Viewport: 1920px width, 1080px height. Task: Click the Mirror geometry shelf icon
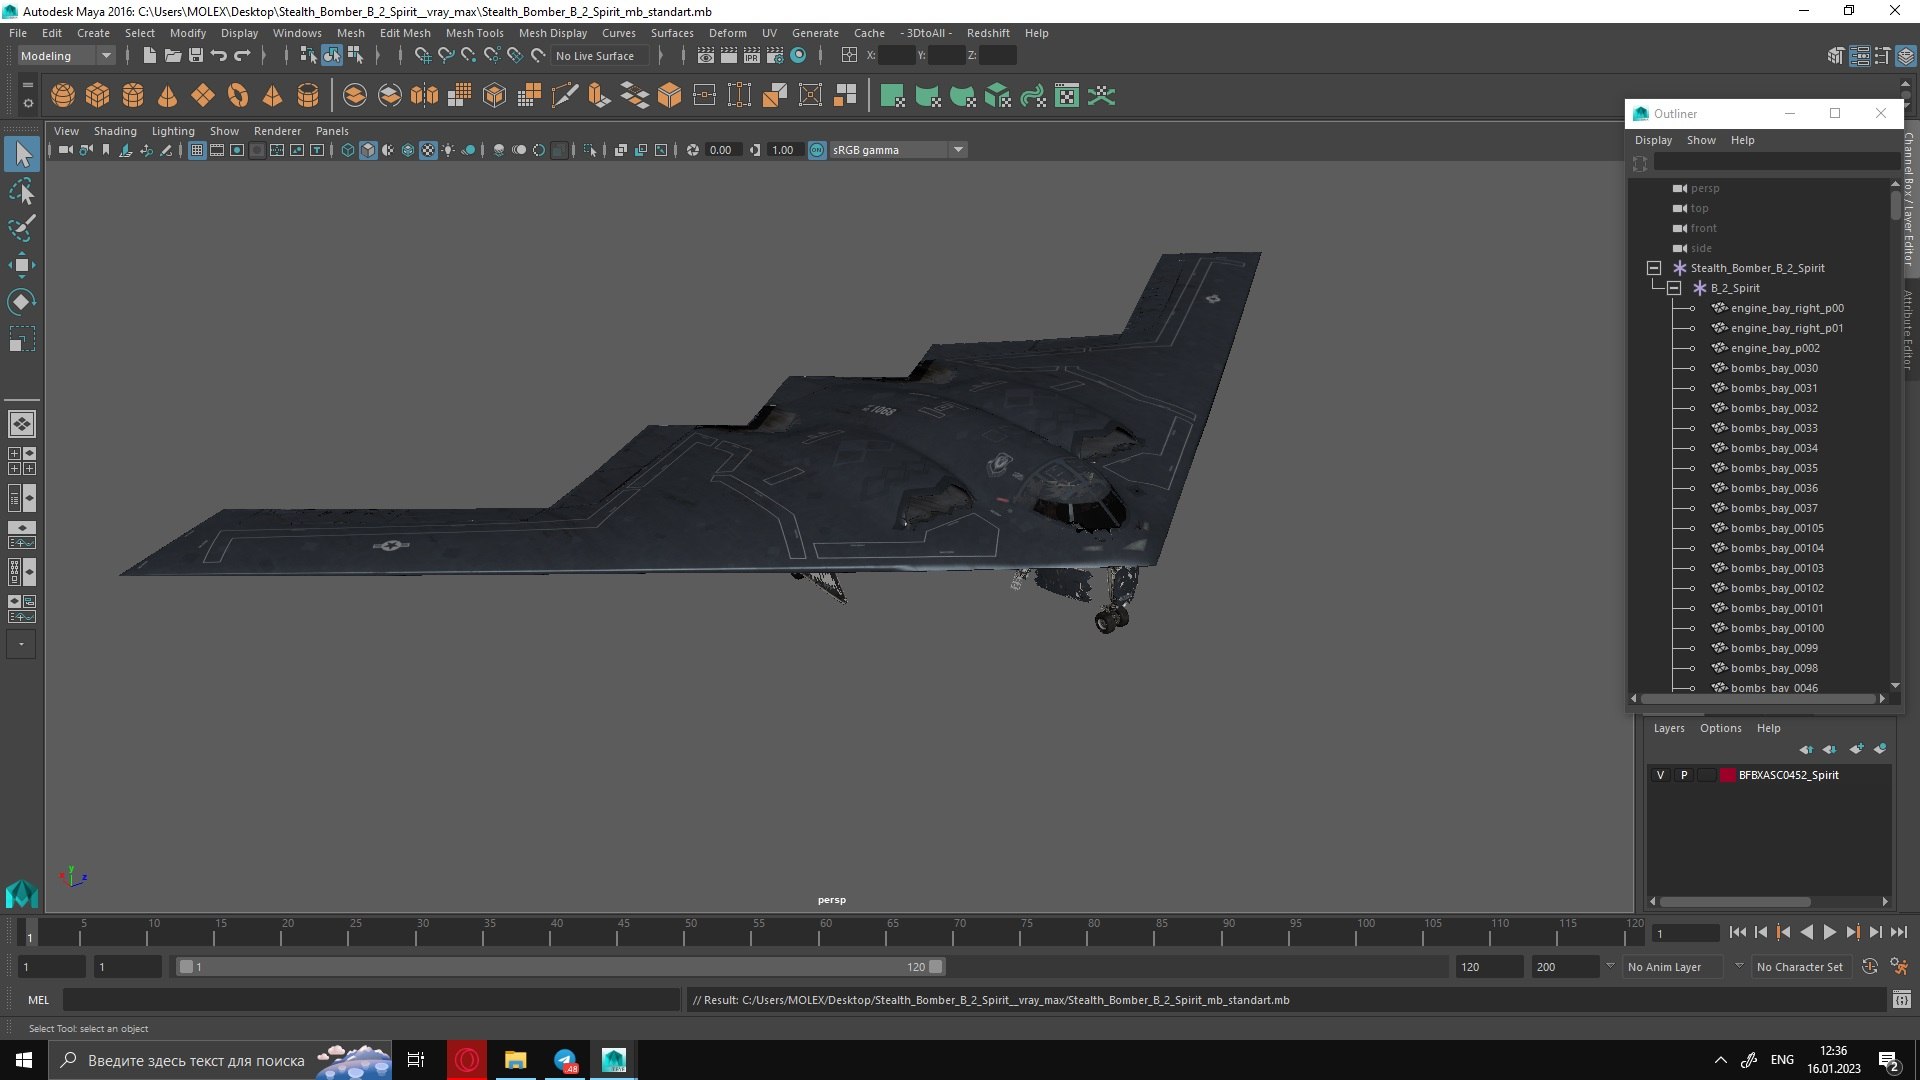[x=424, y=96]
